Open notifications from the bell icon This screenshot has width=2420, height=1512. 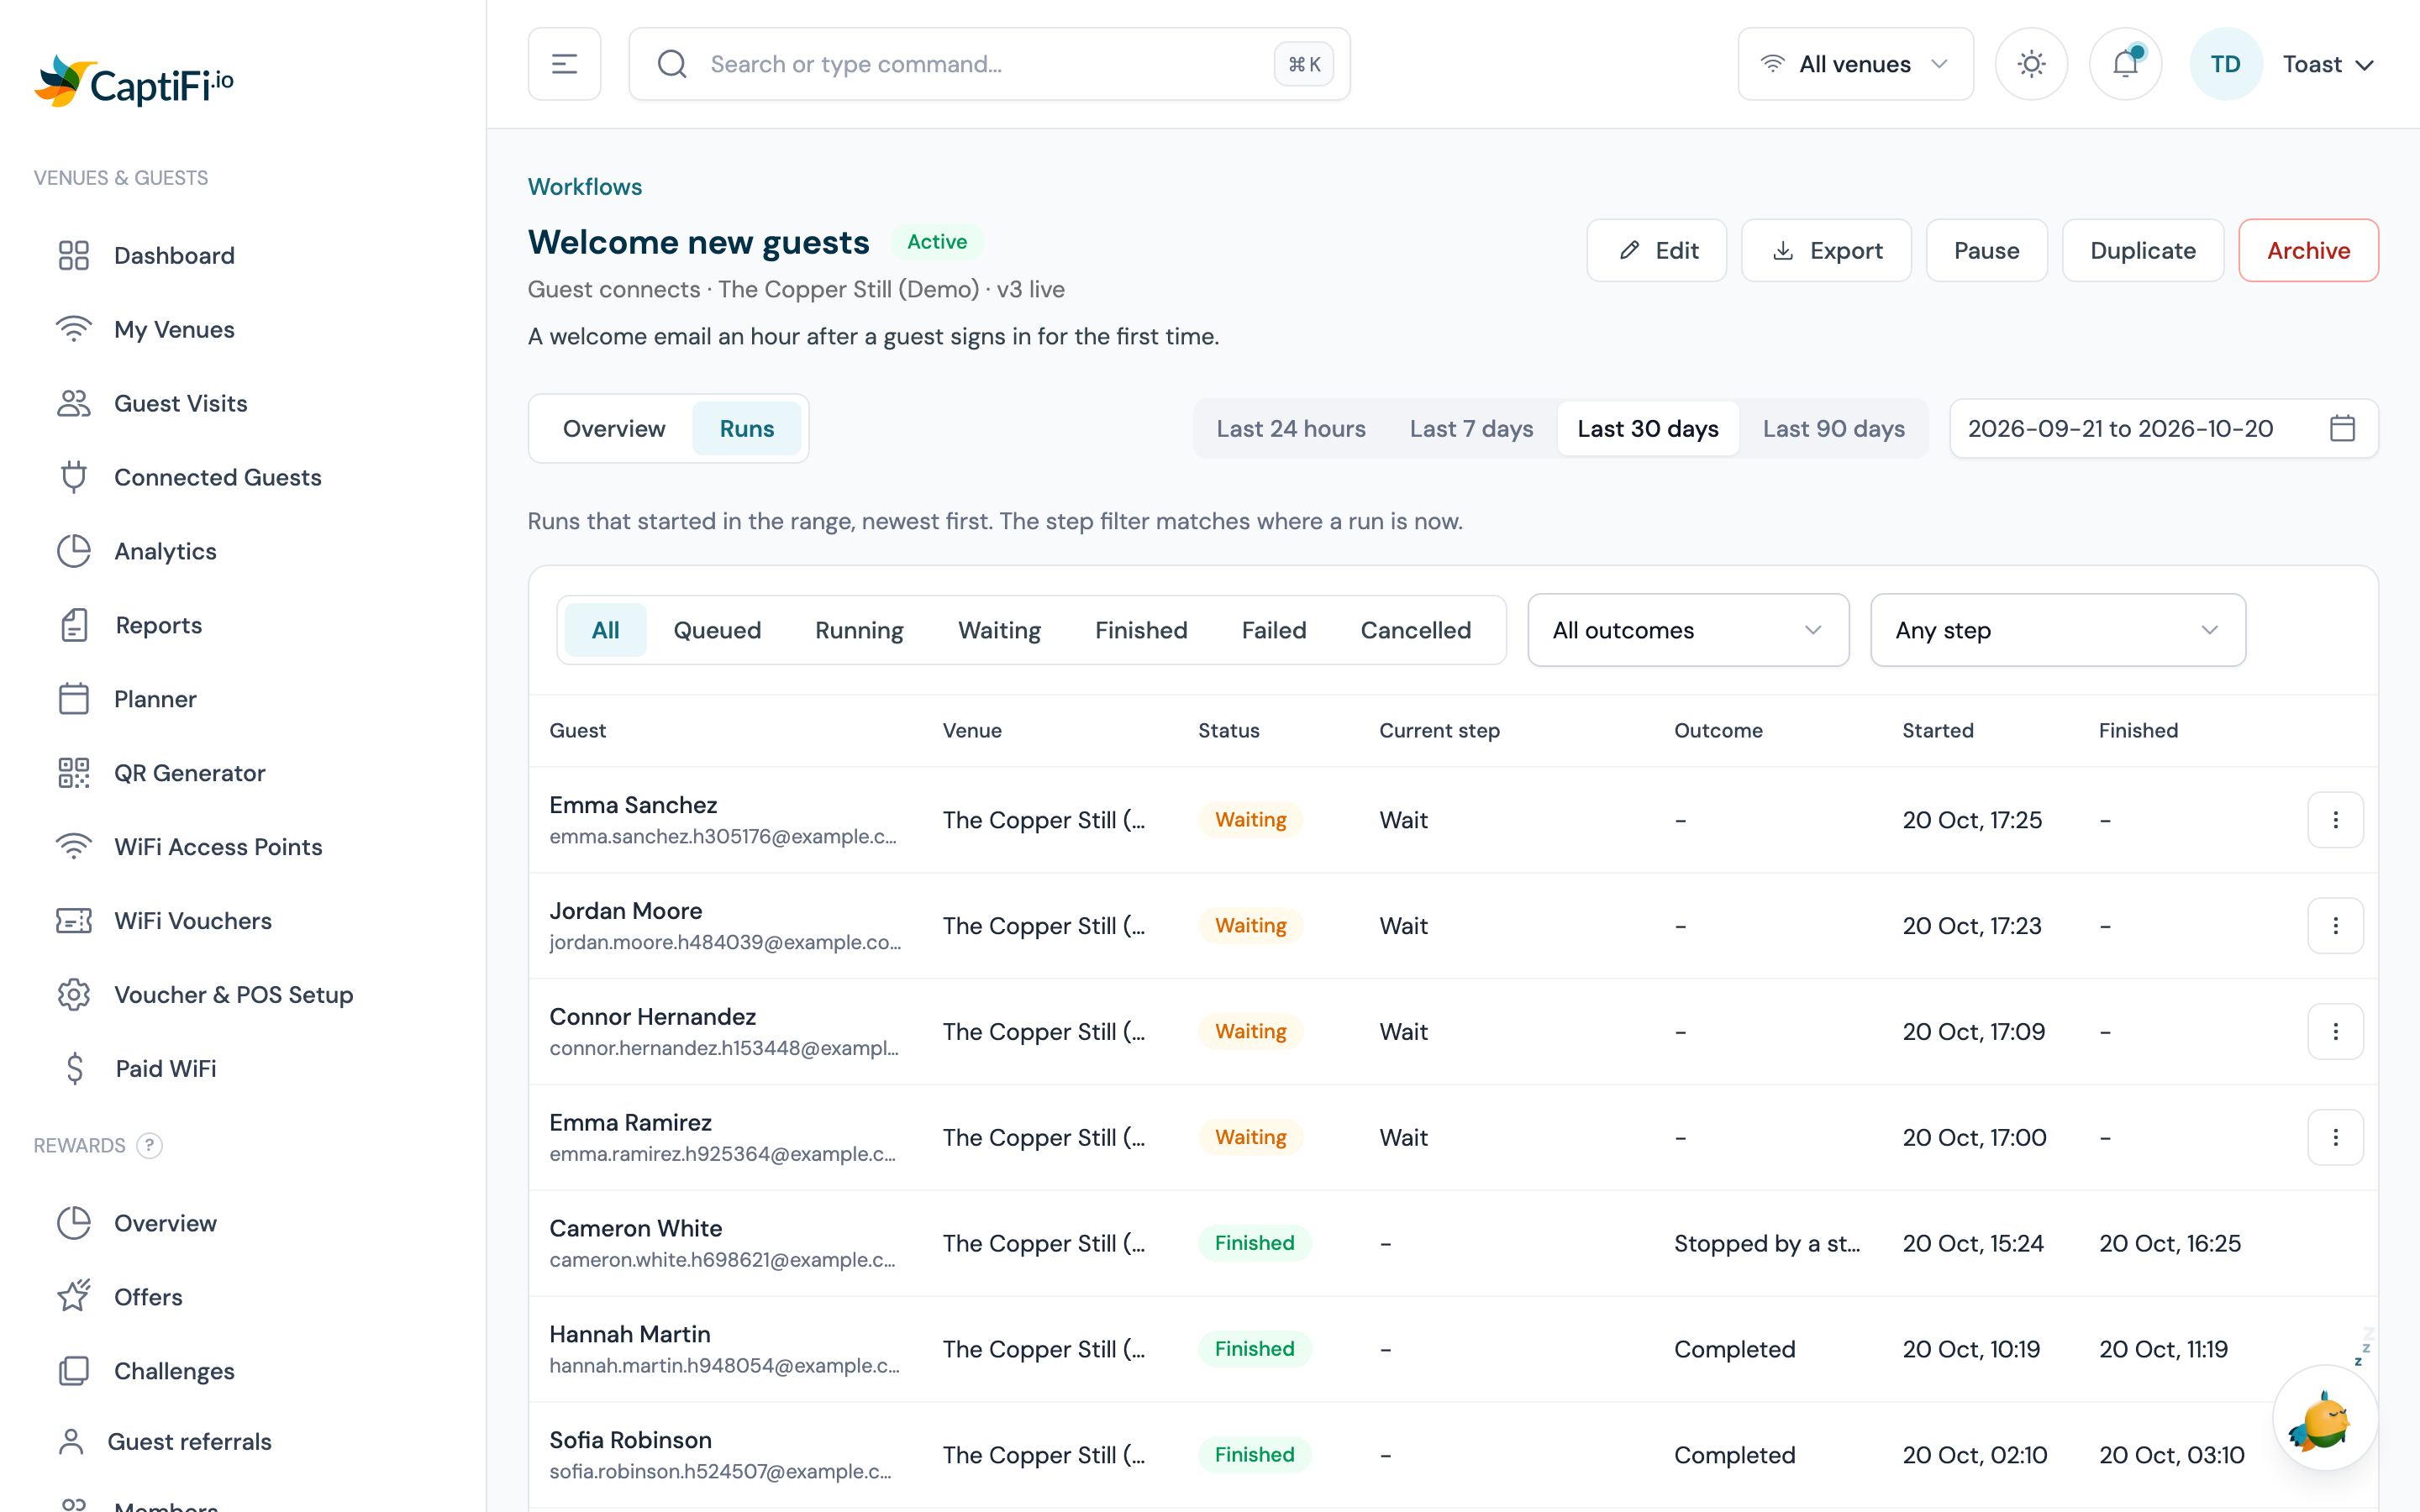tap(2125, 64)
